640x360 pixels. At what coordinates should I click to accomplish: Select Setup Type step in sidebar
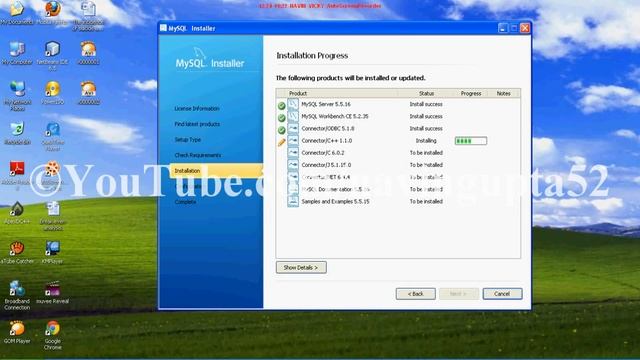[187, 140]
